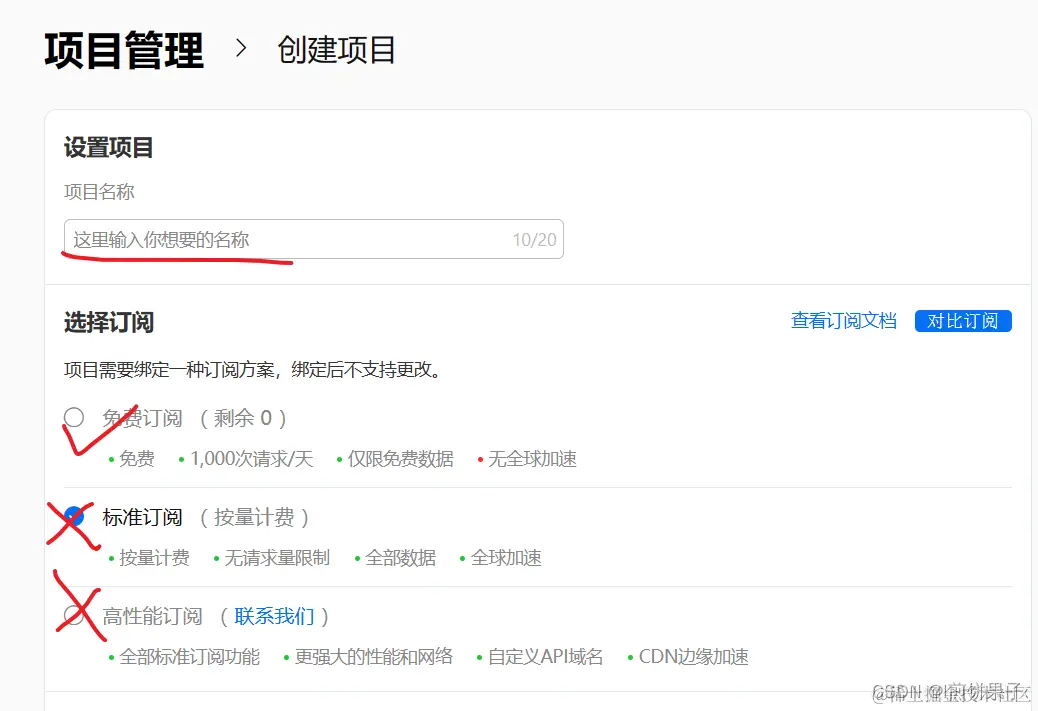Click the CDN边缘加速 feature text

[x=694, y=657]
